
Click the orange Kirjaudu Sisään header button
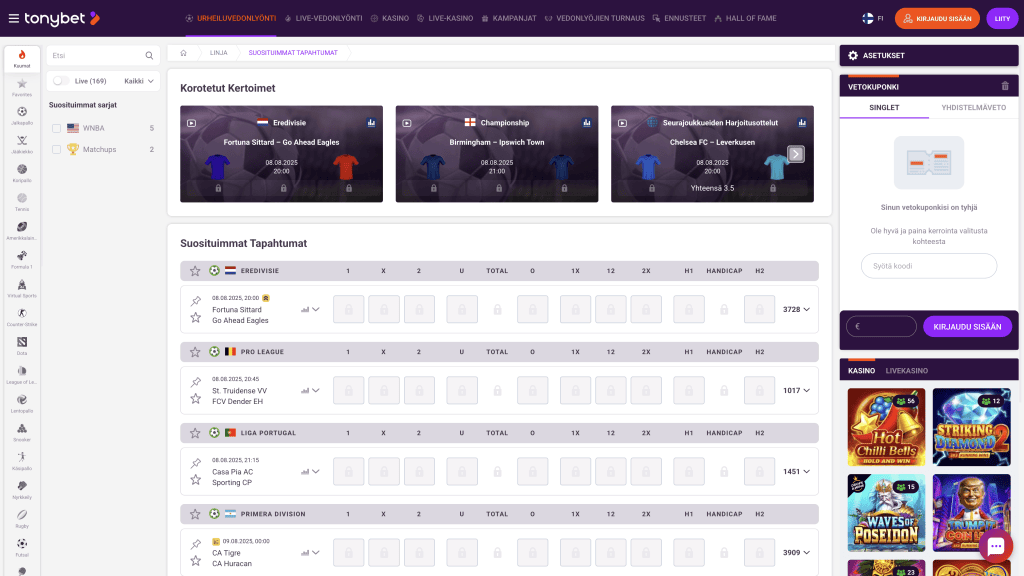tap(936, 18)
